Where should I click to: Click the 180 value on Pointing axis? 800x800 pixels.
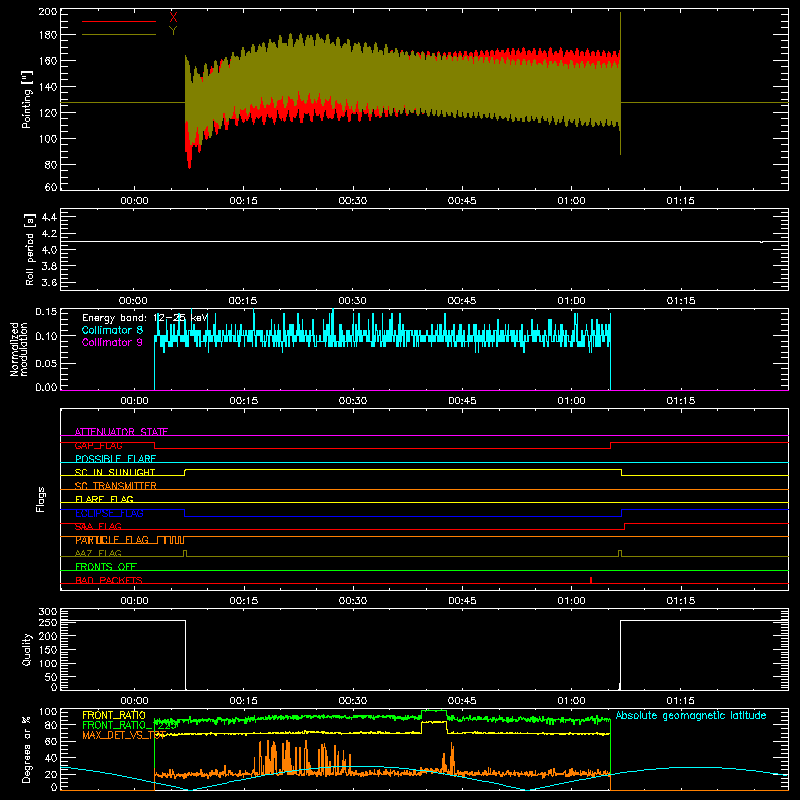click(x=48, y=35)
